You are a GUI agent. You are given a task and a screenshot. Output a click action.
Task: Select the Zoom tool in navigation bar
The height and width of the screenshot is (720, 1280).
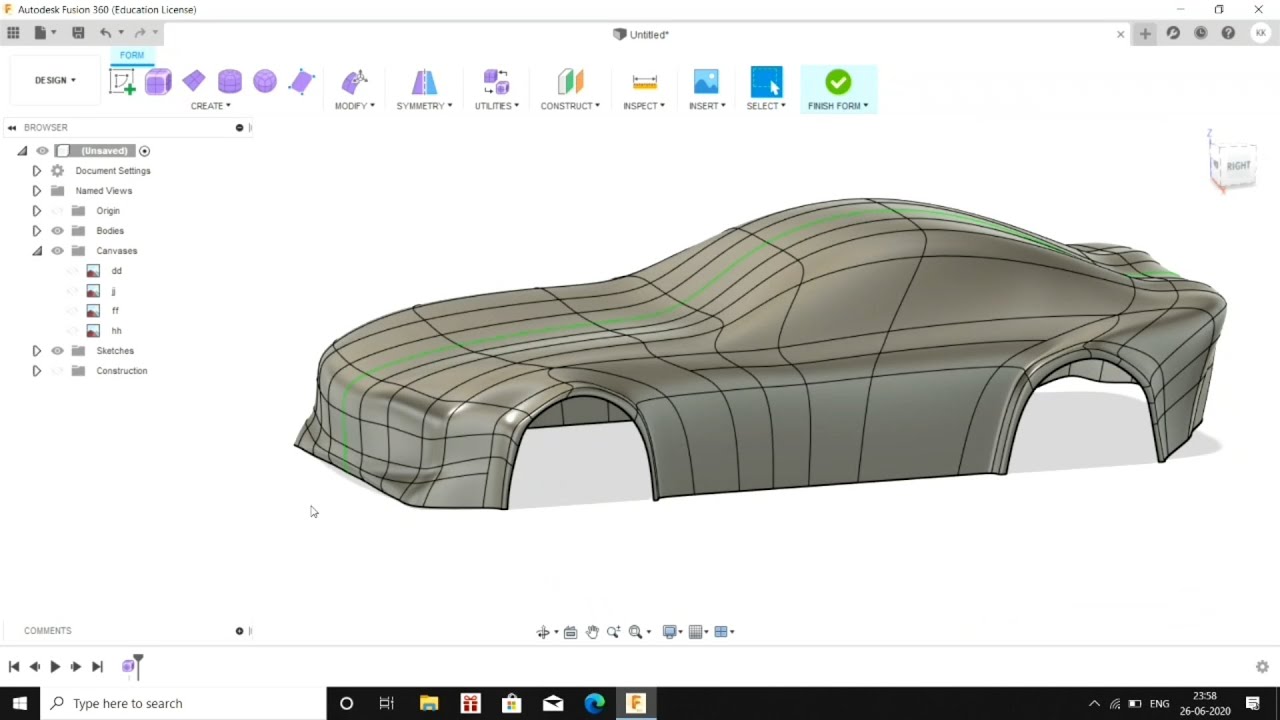click(613, 632)
